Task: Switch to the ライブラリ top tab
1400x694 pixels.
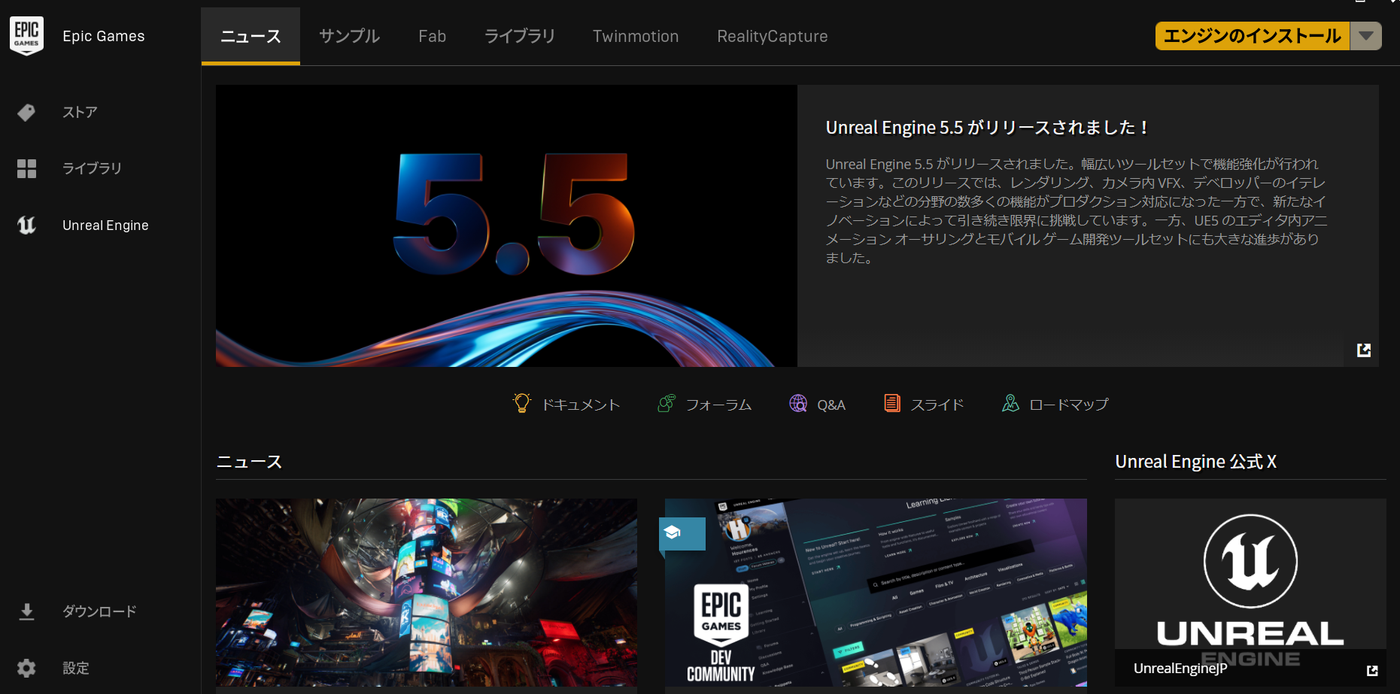Action: click(x=519, y=36)
